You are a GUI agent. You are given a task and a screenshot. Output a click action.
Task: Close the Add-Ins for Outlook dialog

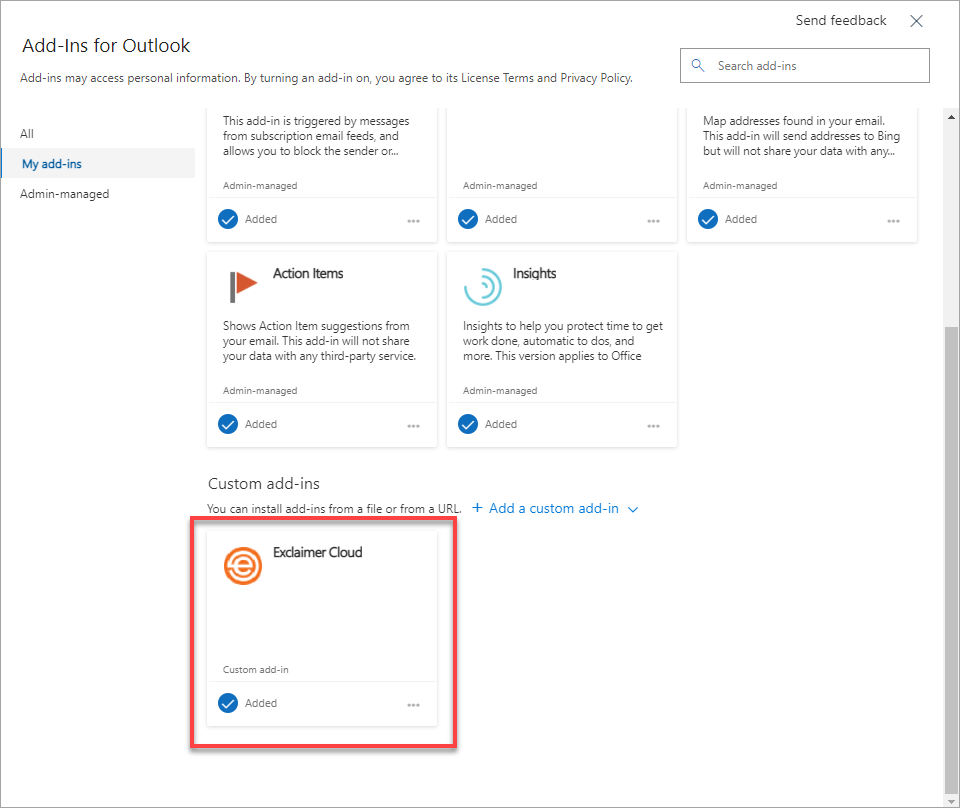(x=916, y=21)
